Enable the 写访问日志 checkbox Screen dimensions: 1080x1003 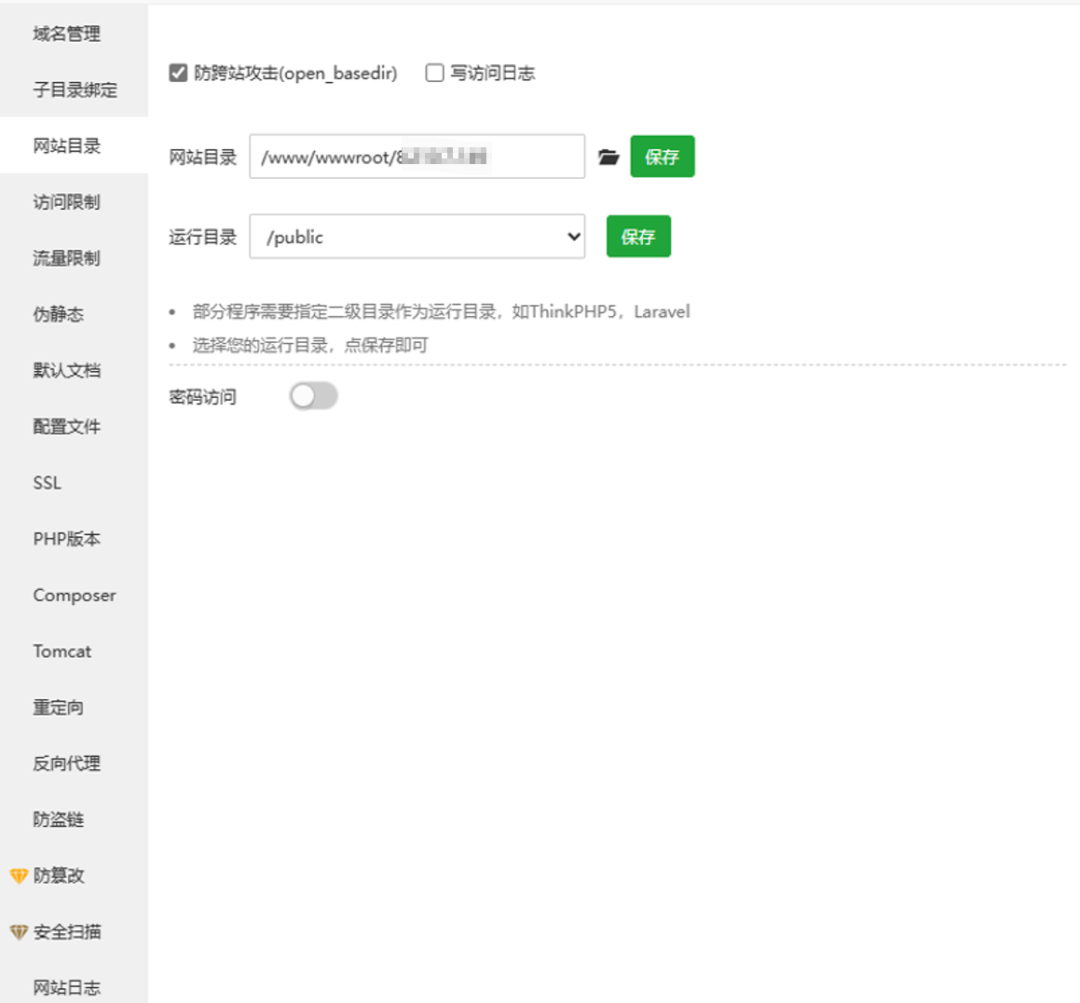click(x=434, y=73)
